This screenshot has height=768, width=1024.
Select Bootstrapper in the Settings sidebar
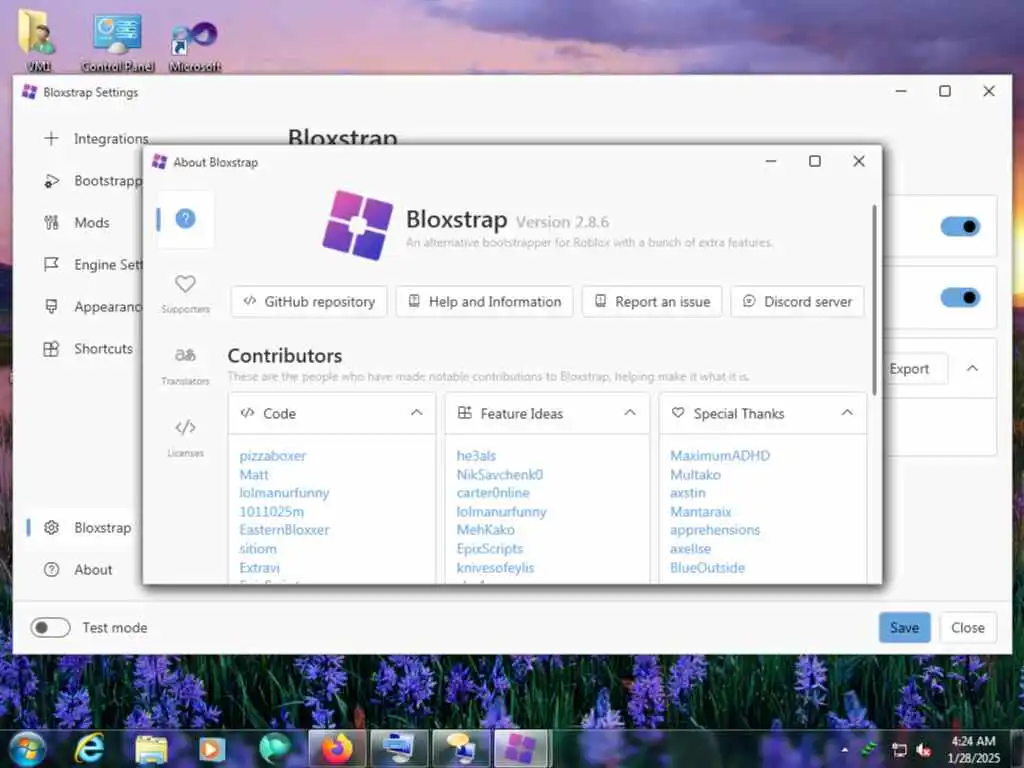click(93, 181)
